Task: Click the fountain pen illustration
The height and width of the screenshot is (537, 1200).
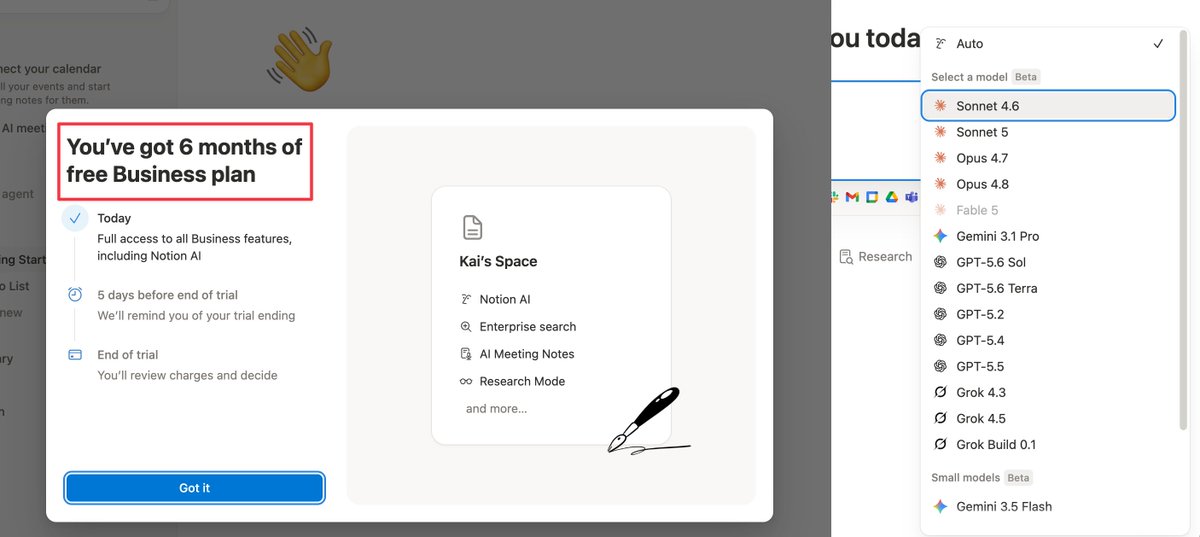Action: (x=648, y=420)
